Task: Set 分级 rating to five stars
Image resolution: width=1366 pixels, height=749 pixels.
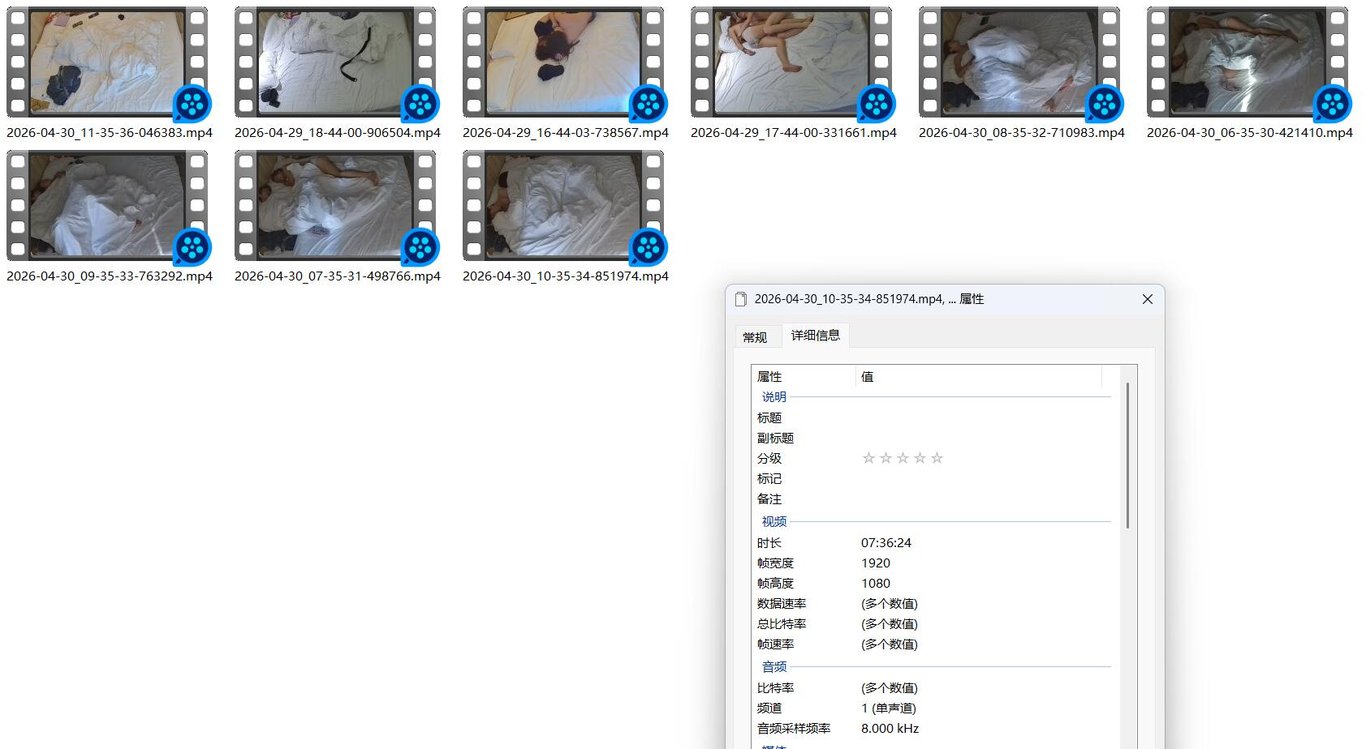Action: tap(937, 458)
